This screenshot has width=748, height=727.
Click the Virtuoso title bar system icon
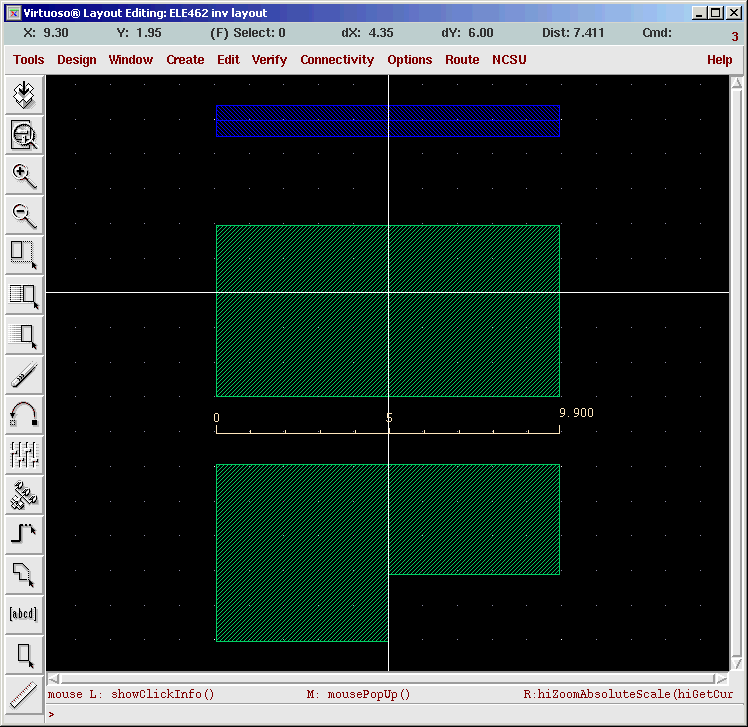click(14, 13)
